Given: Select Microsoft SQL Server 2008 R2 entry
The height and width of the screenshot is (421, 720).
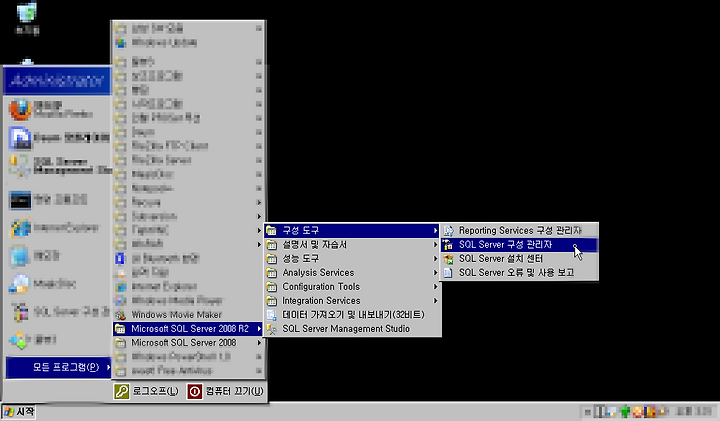Looking at the screenshot, I should 188,329.
